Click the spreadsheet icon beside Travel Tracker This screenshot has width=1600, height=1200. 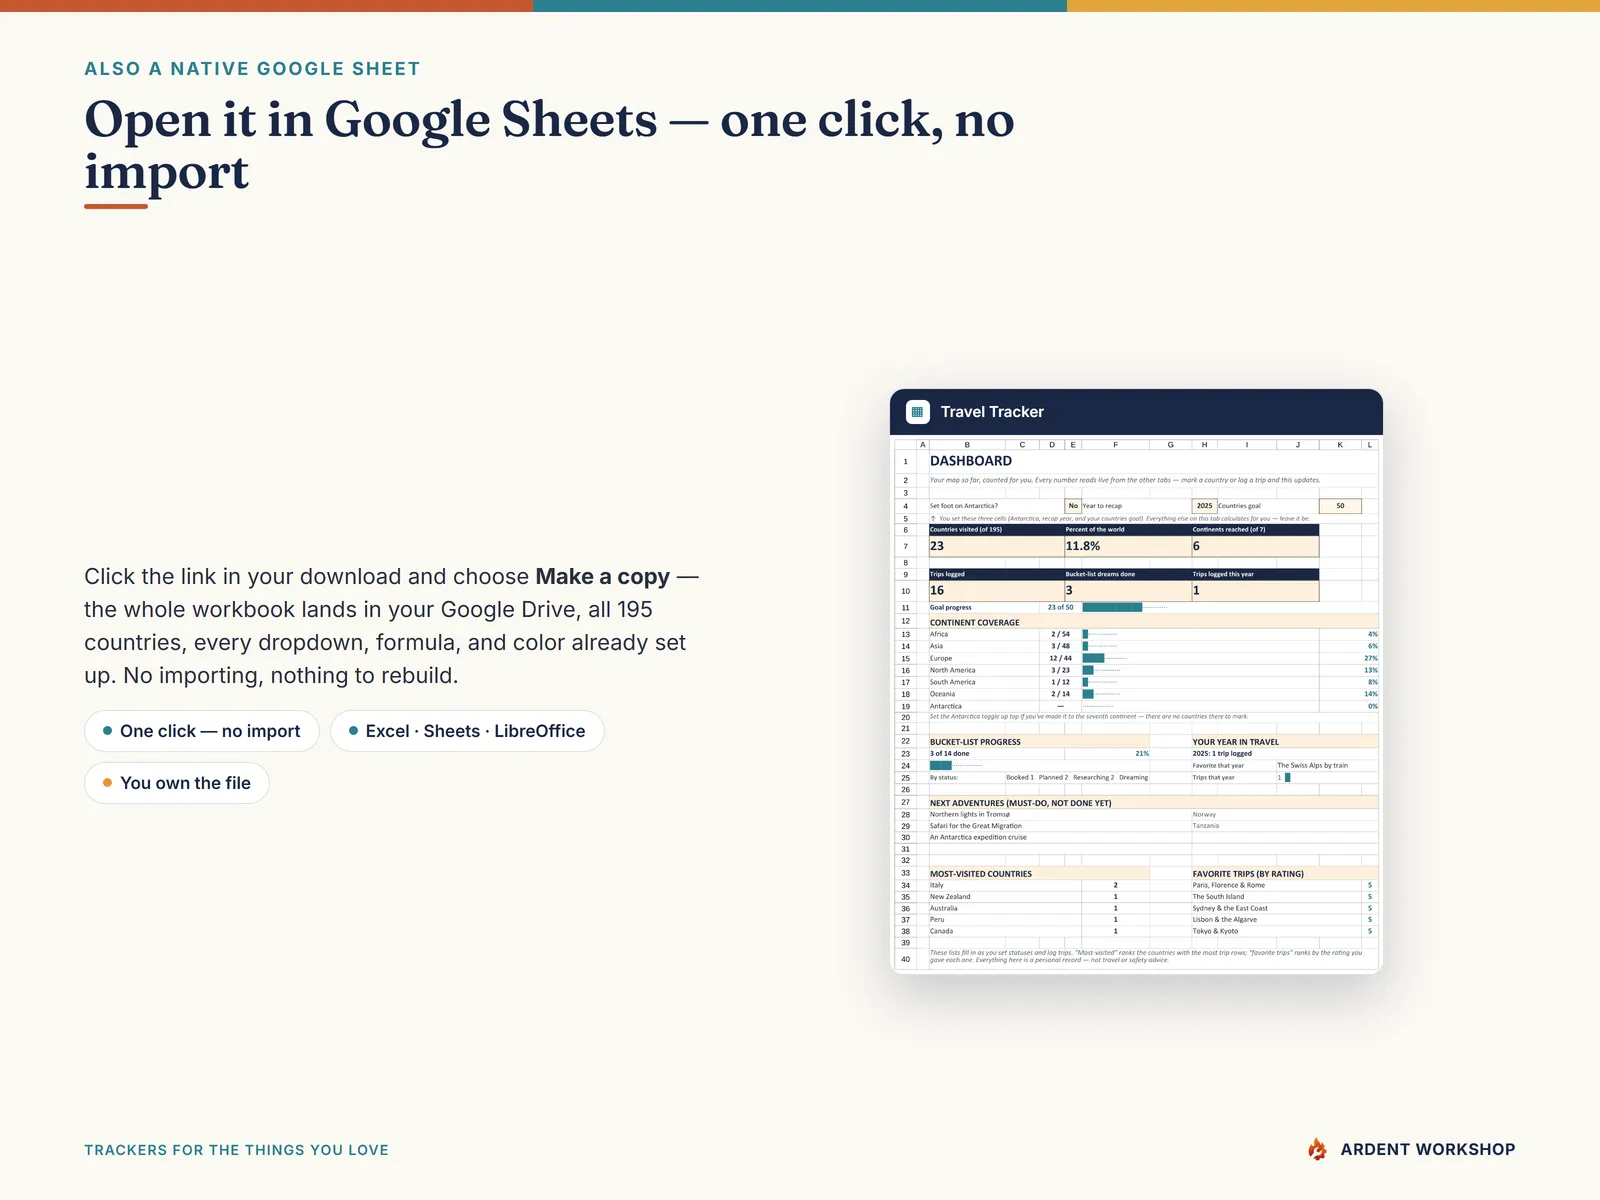point(917,412)
